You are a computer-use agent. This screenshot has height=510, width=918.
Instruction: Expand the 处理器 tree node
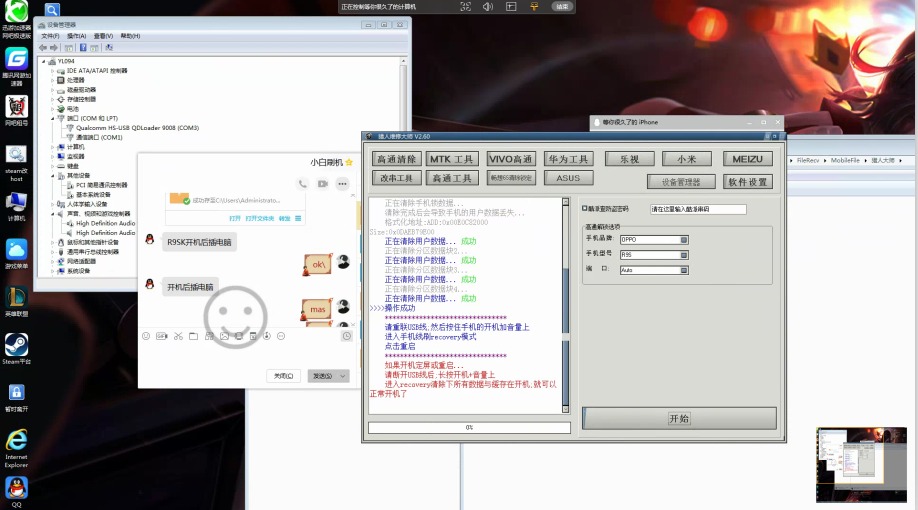click(x=53, y=80)
